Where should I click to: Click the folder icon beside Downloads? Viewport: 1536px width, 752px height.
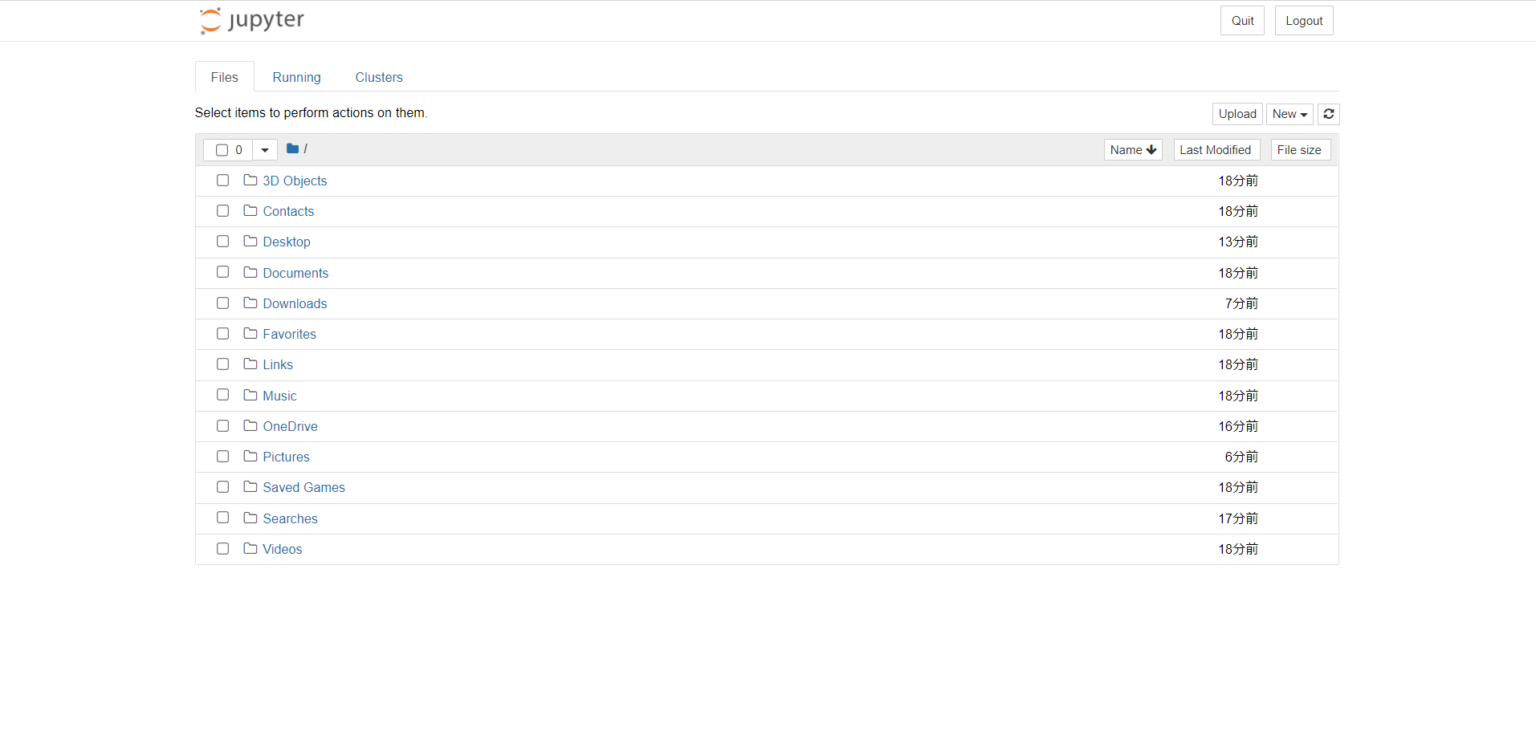point(250,302)
